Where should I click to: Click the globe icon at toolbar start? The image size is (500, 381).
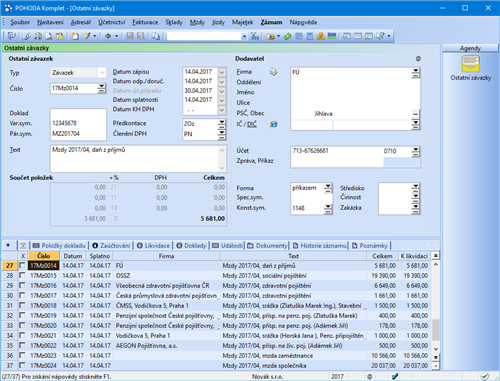(27, 36)
